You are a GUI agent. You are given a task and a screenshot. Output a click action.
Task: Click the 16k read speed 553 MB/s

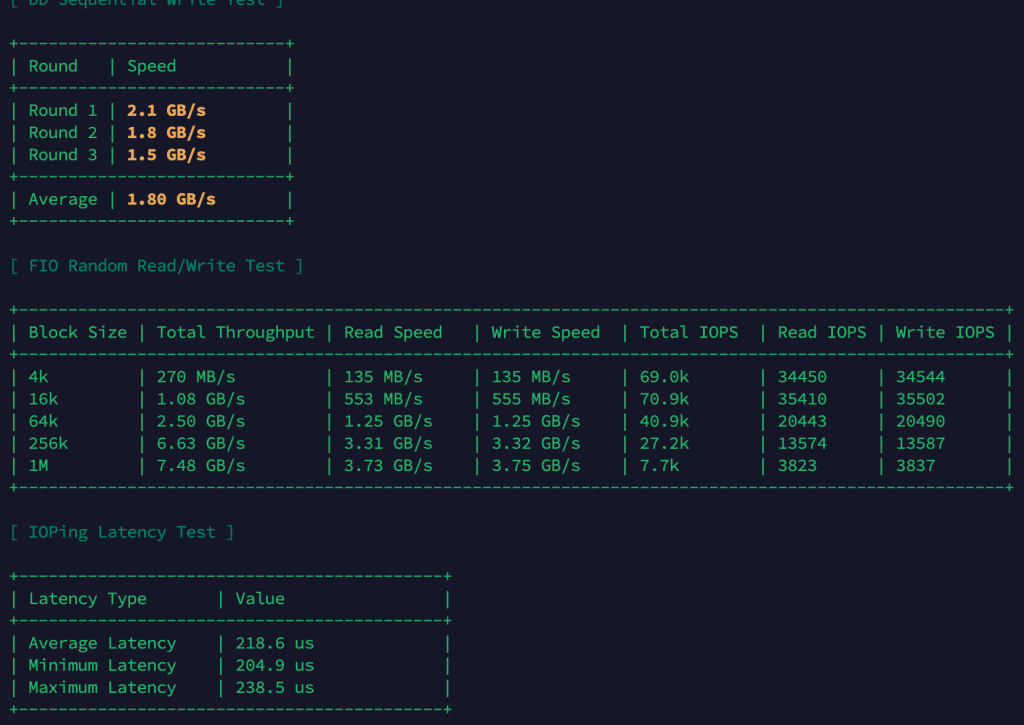click(x=383, y=399)
